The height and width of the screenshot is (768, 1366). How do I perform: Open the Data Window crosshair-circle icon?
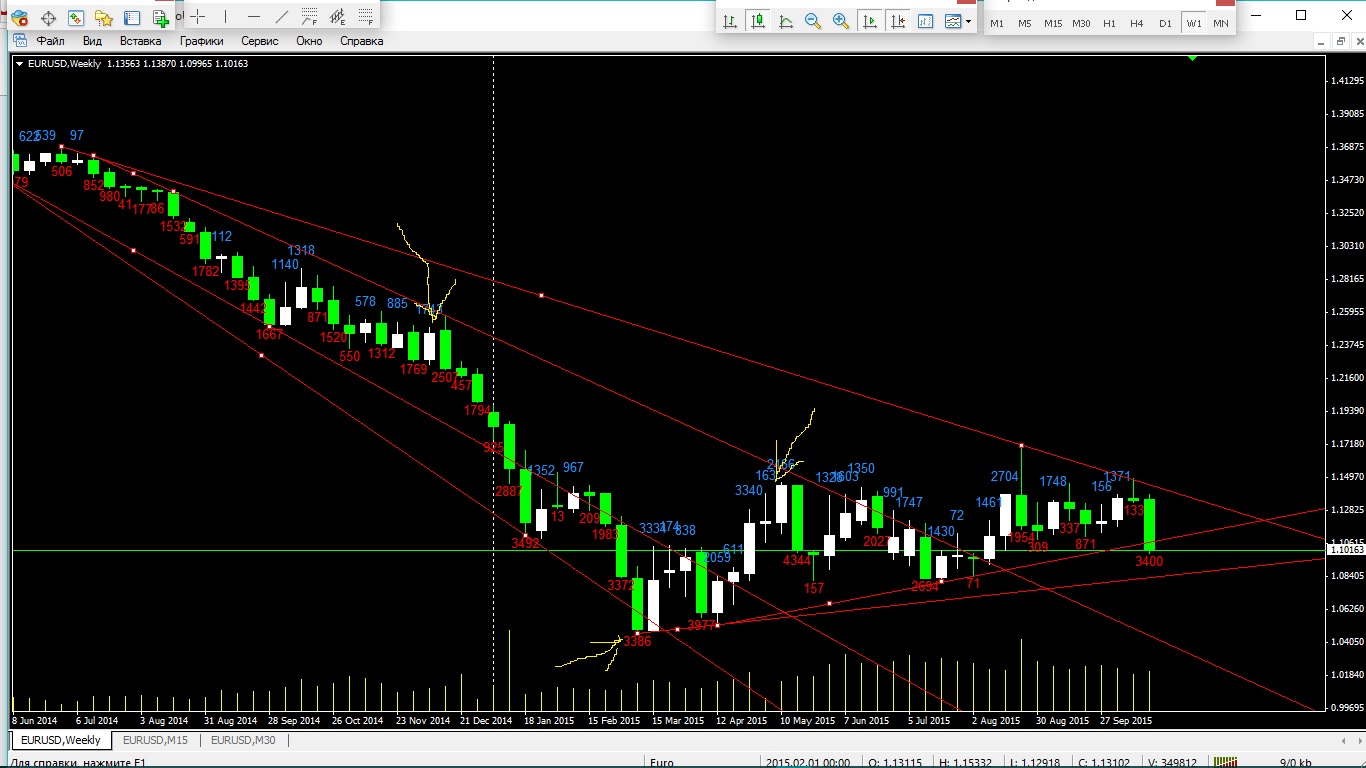coord(48,18)
